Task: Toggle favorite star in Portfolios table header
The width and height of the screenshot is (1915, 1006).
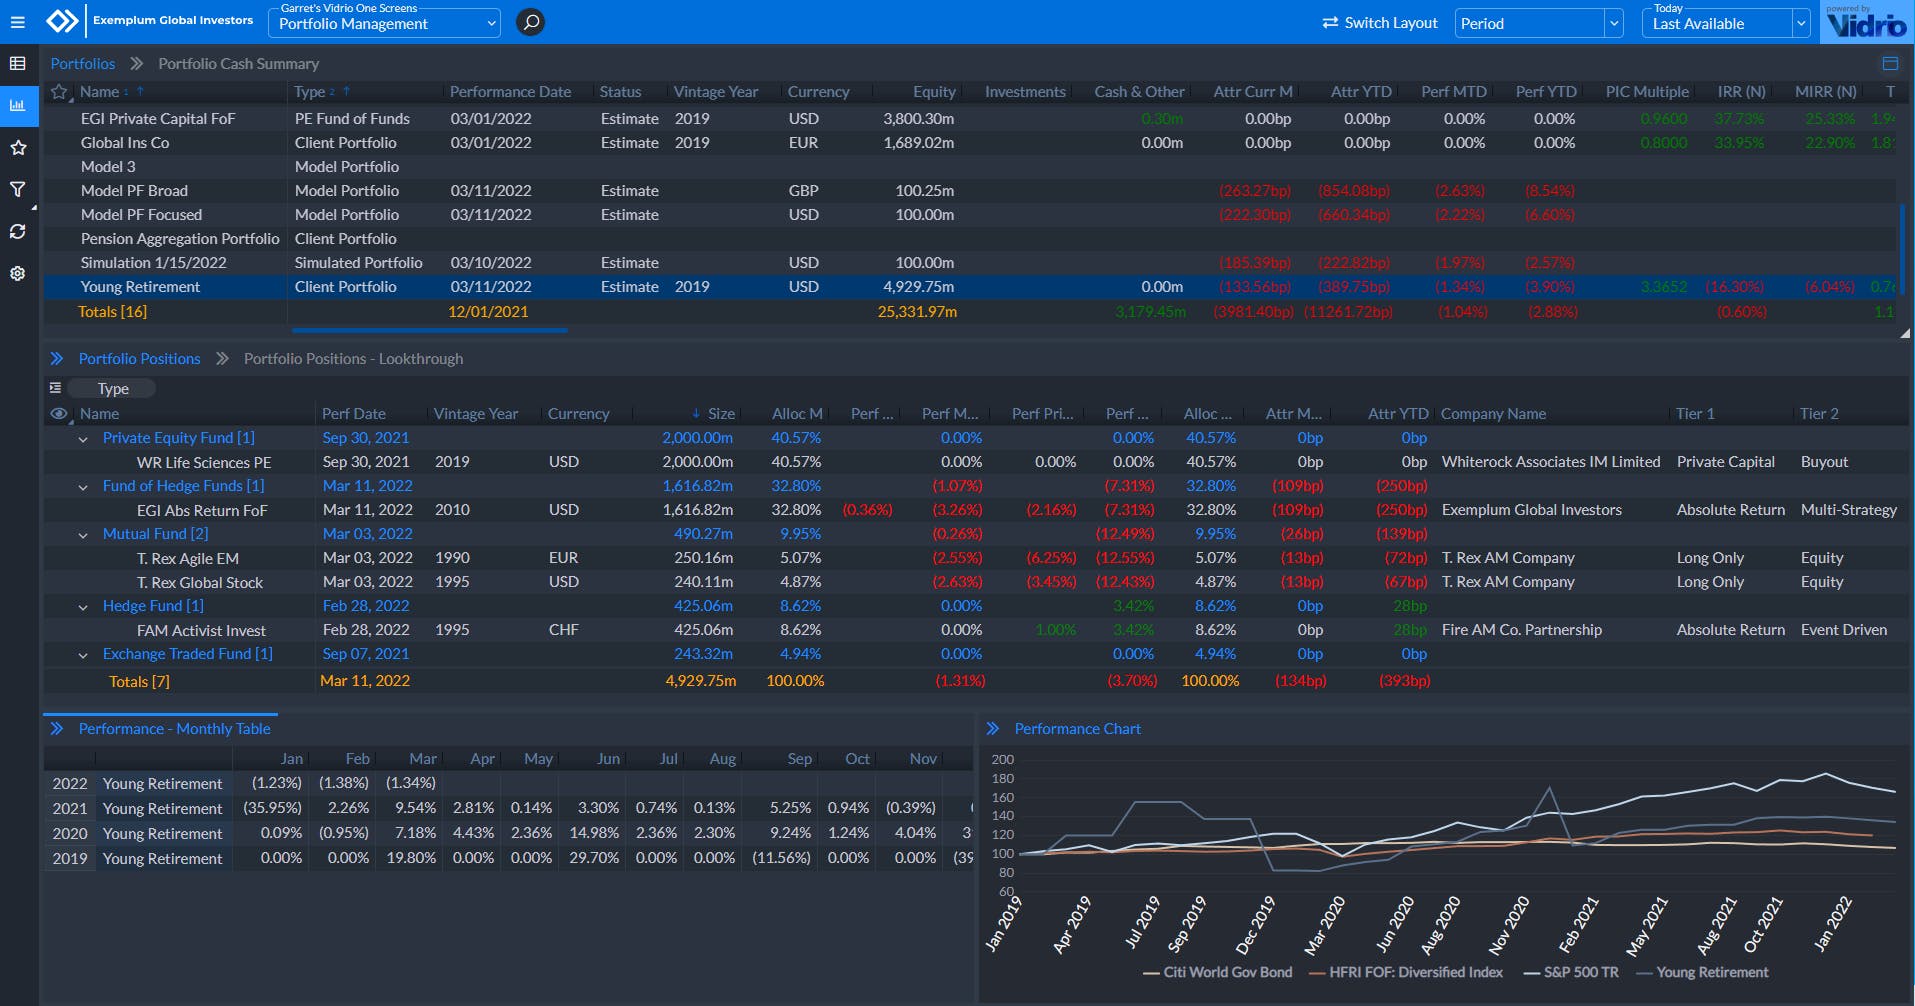Action: [59, 92]
